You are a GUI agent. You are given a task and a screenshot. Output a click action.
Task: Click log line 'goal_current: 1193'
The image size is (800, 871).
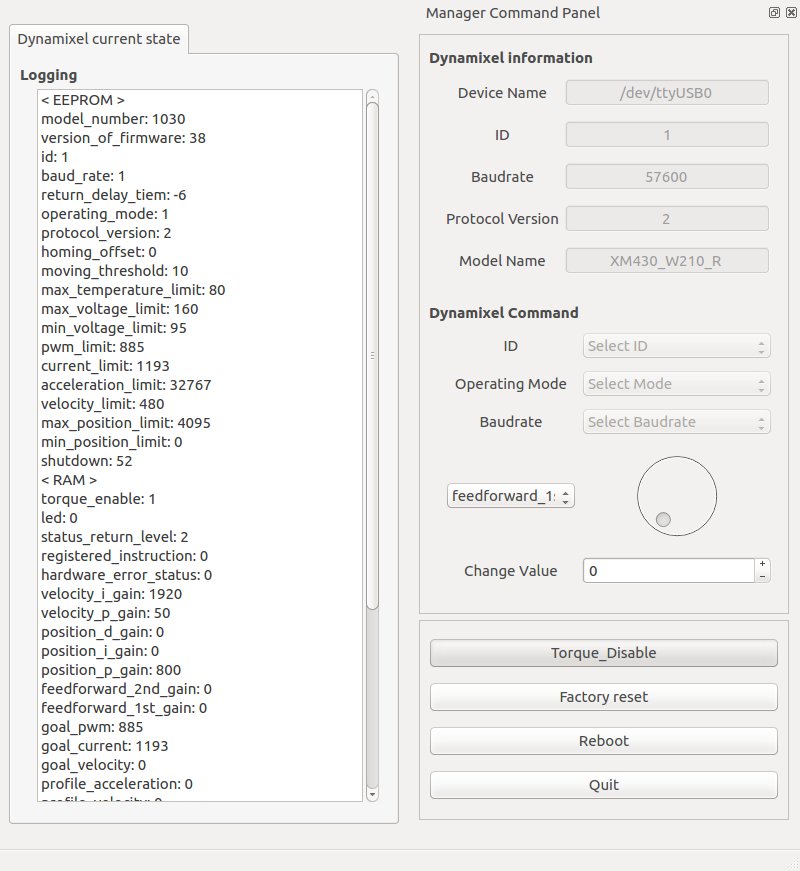tap(104, 746)
